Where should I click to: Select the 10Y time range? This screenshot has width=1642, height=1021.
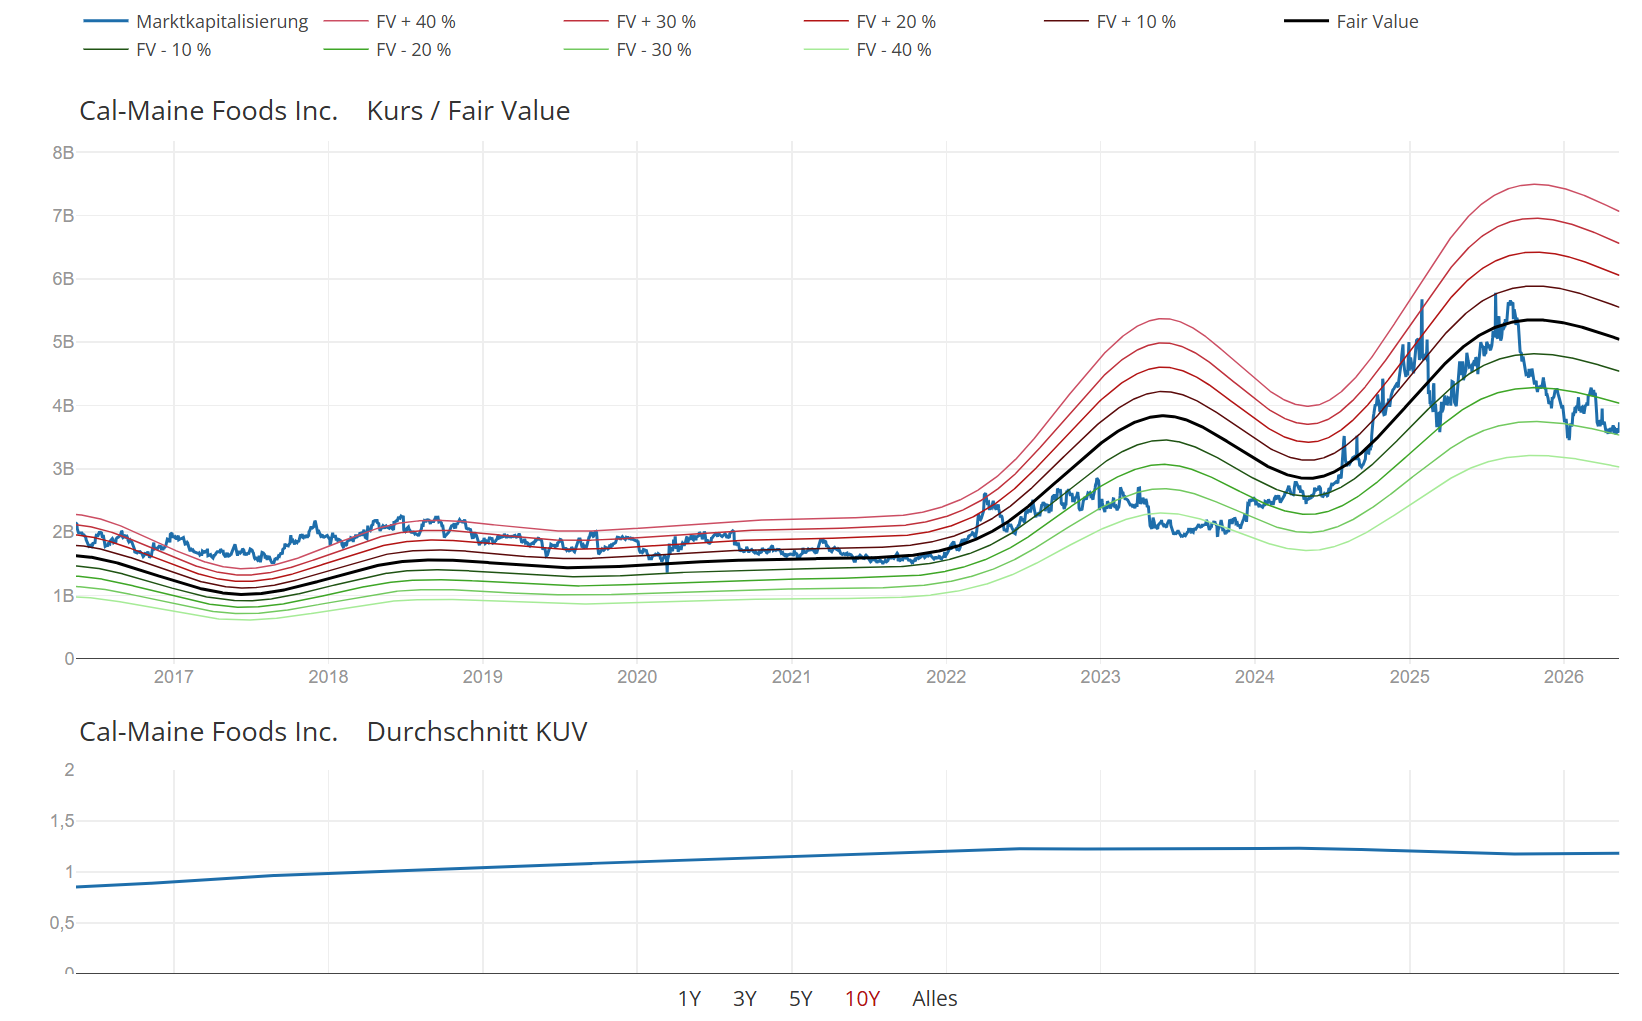[862, 999]
